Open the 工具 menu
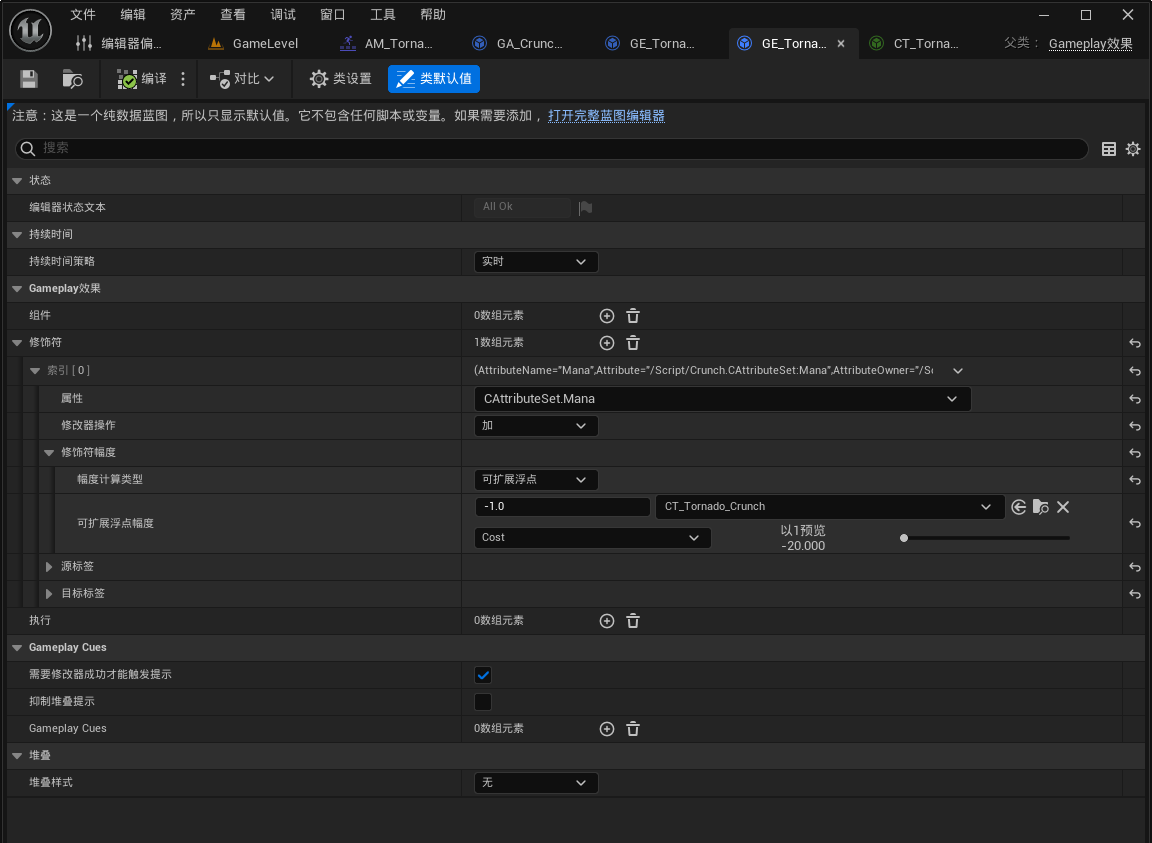This screenshot has width=1152, height=843. pyautogui.click(x=383, y=15)
